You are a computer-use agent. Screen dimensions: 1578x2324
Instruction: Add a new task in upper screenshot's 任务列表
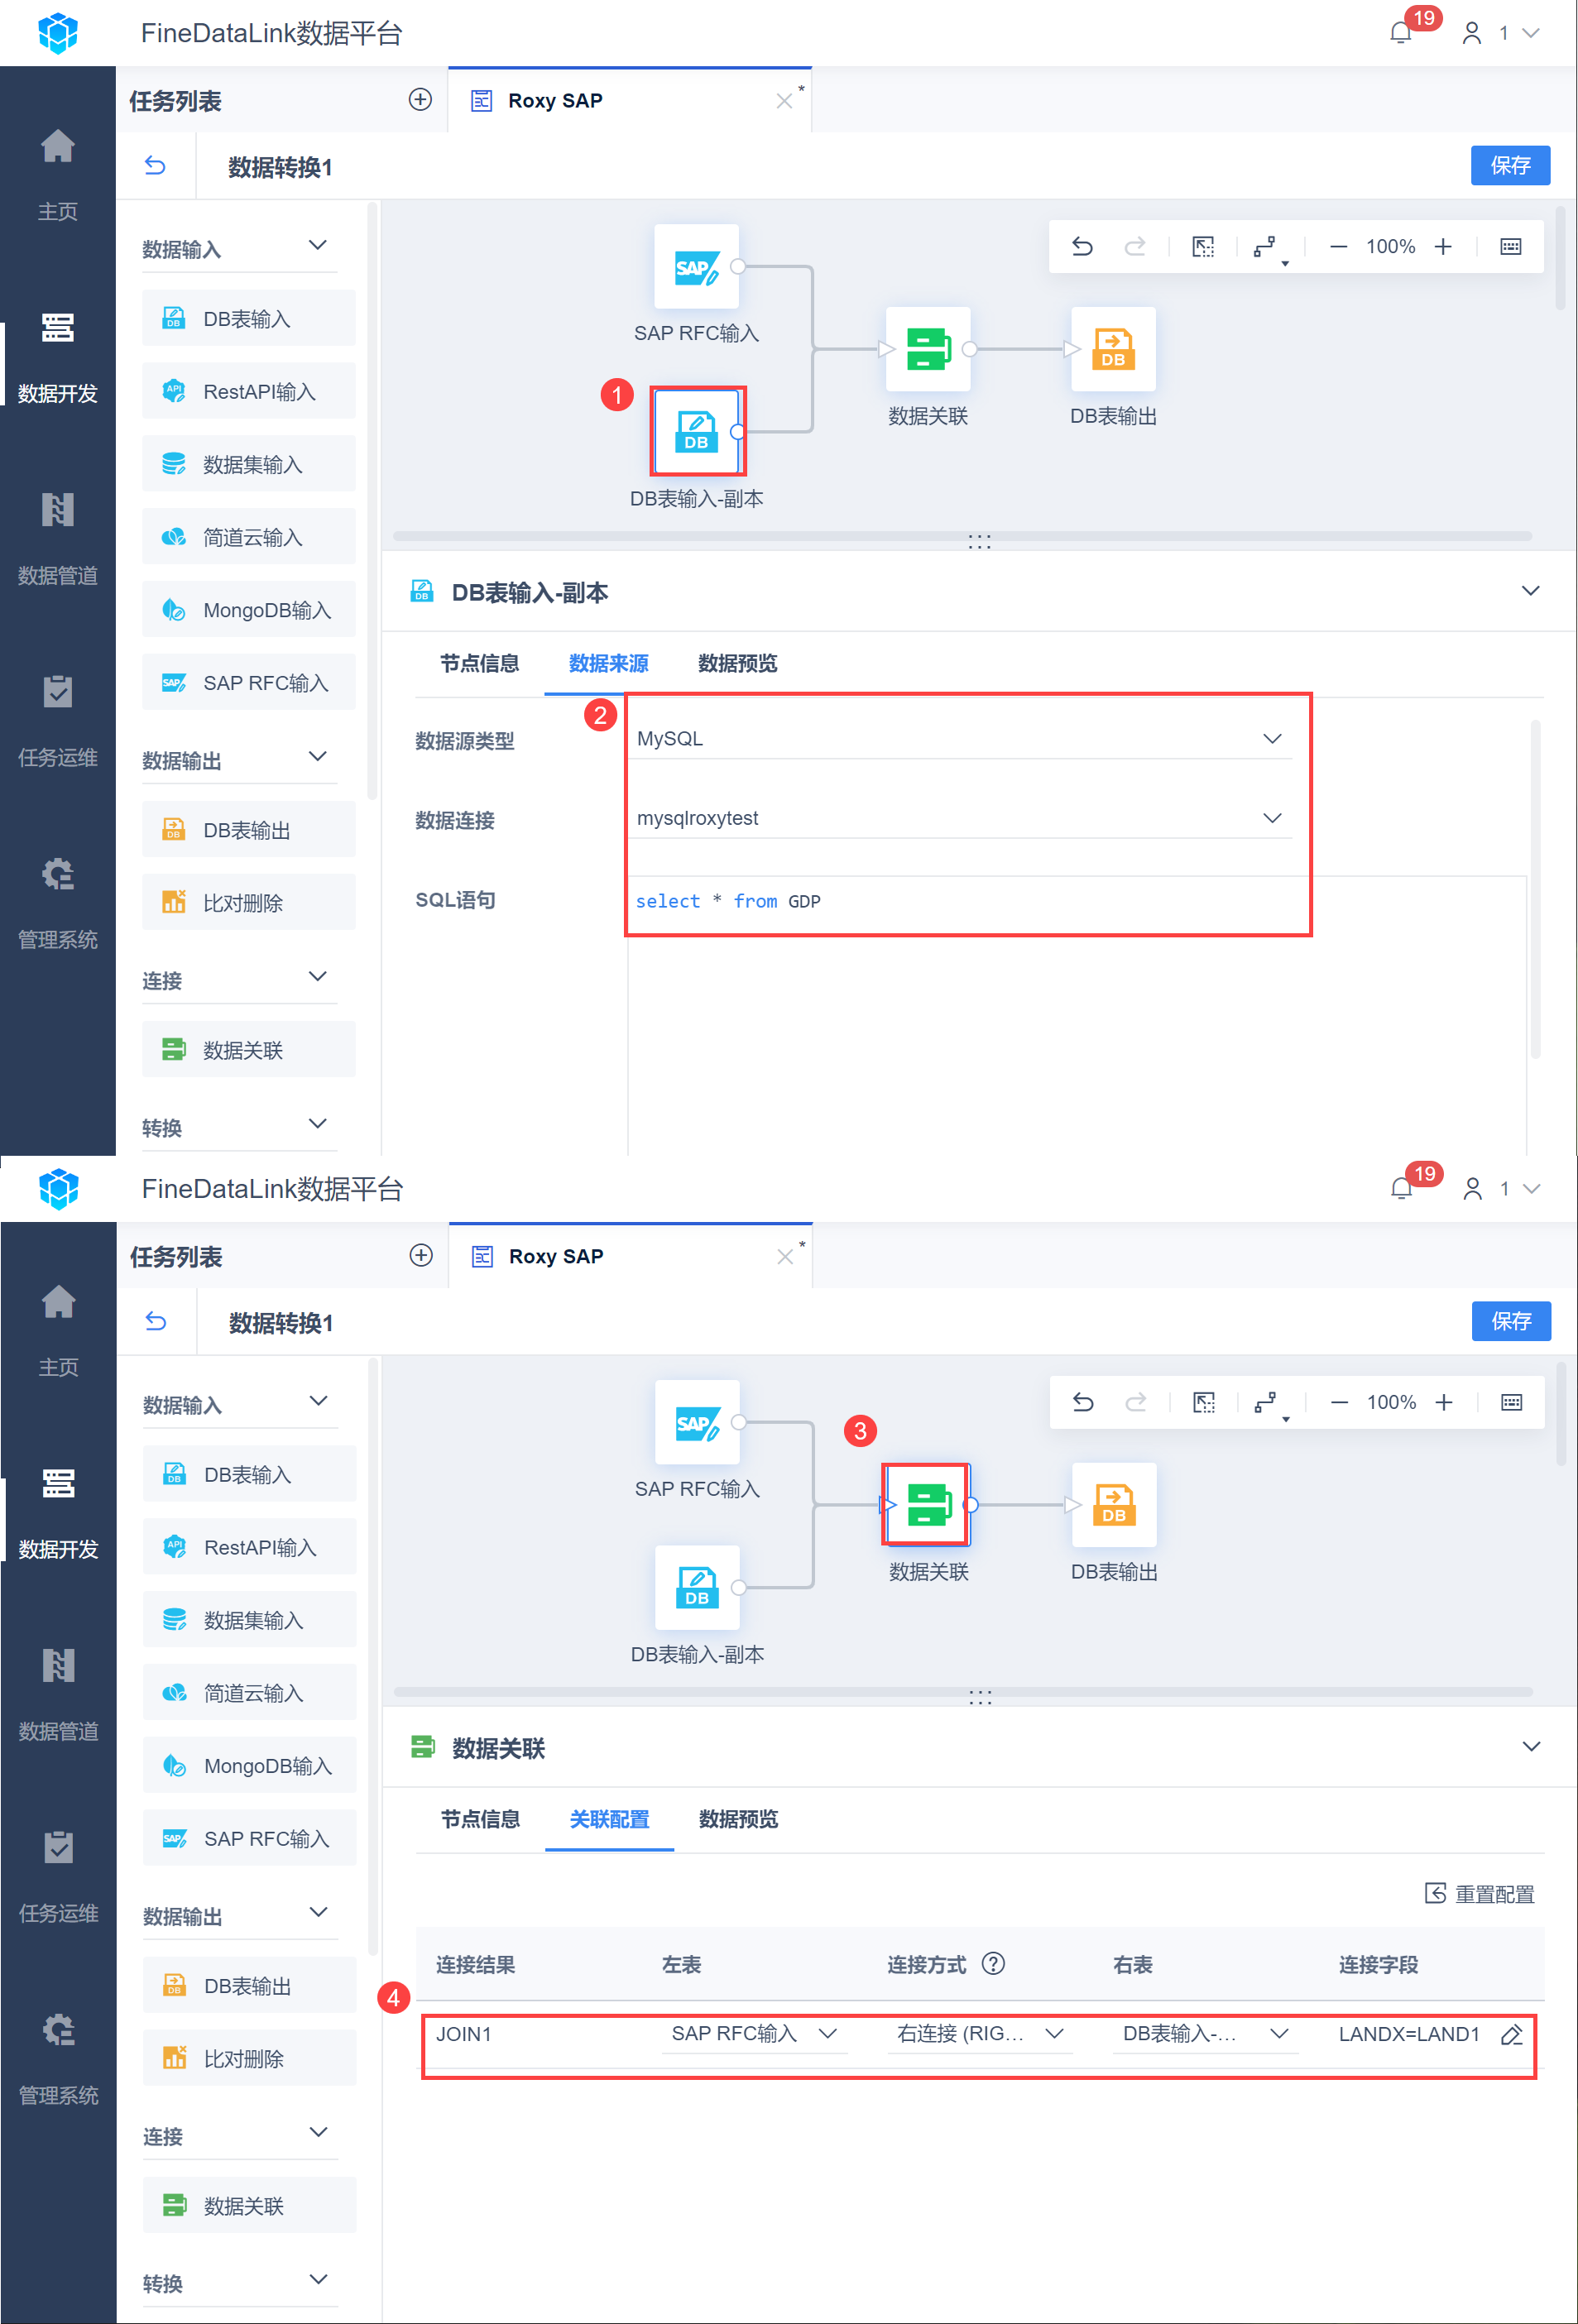click(x=420, y=99)
